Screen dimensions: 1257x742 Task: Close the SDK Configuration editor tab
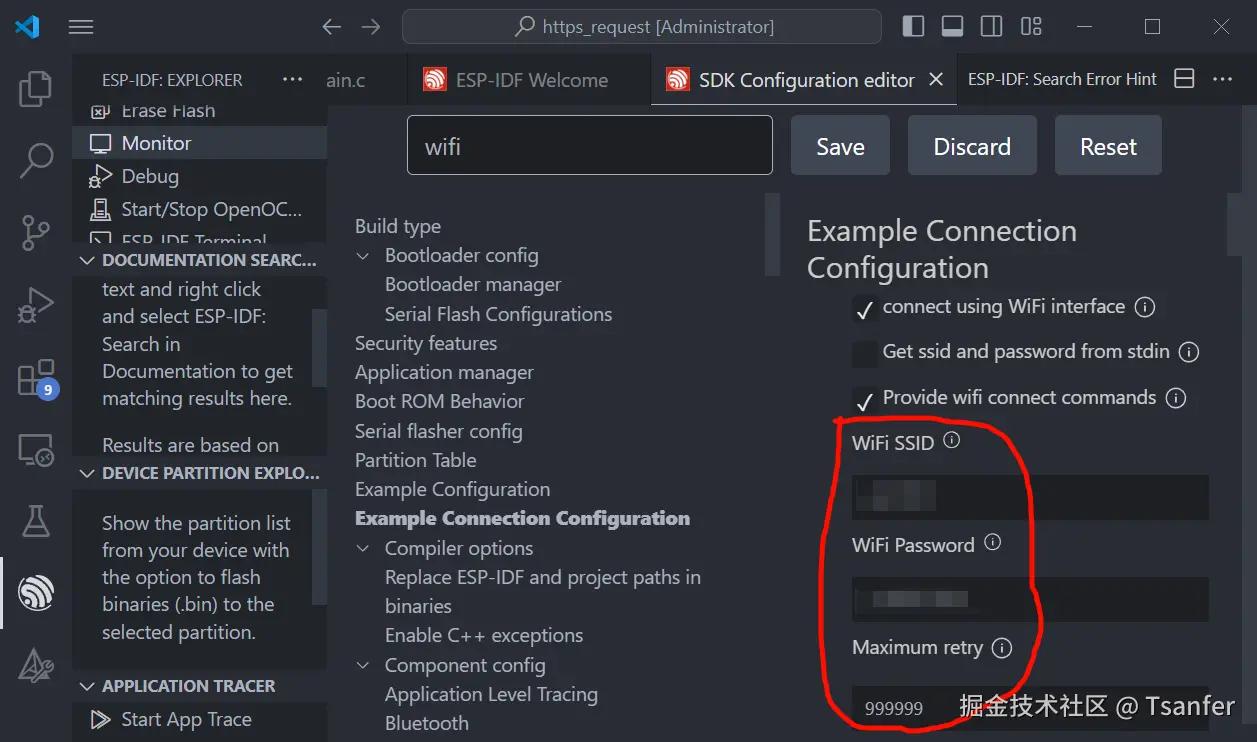(936, 79)
